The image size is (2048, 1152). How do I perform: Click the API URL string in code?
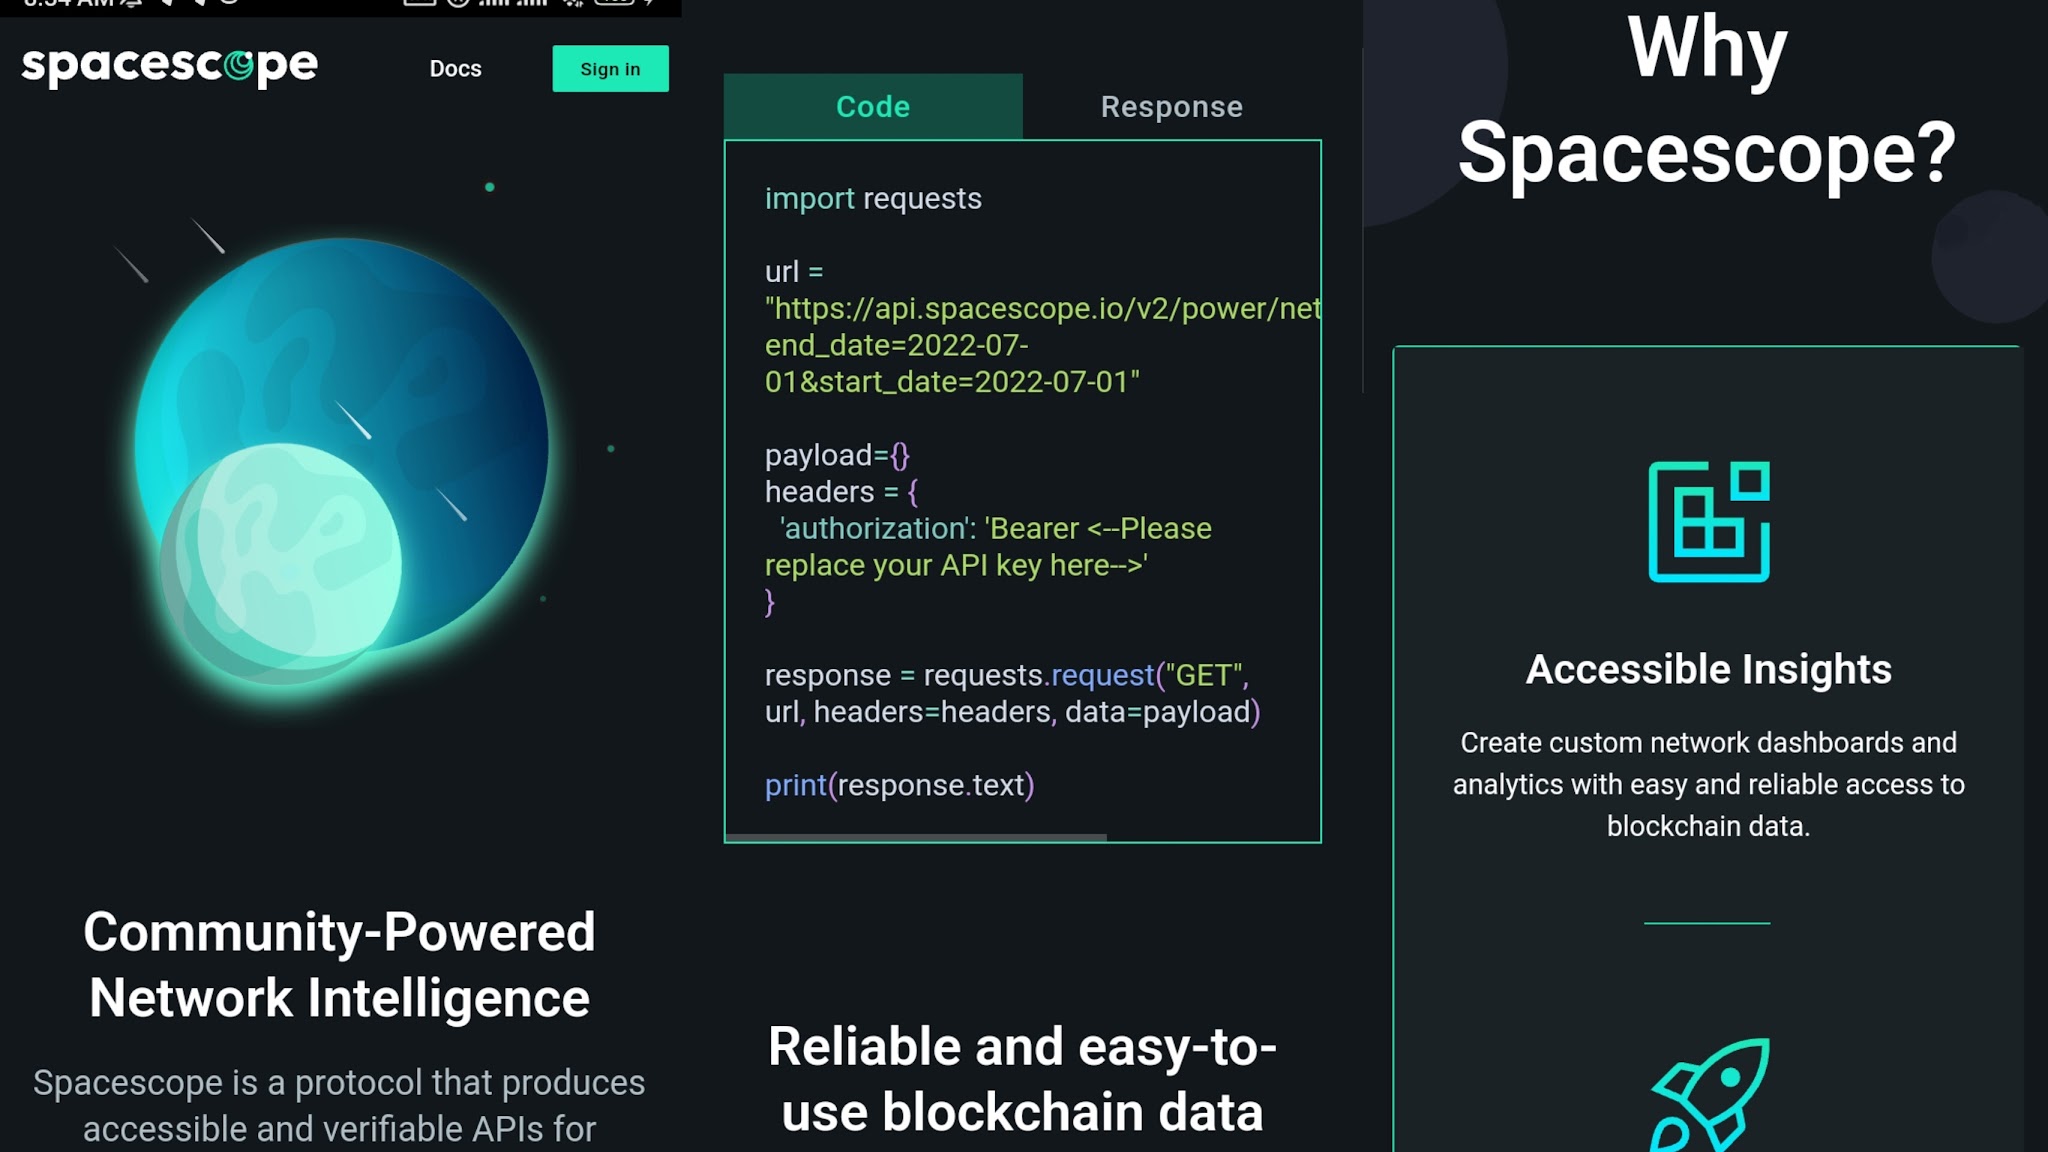point(1043,345)
